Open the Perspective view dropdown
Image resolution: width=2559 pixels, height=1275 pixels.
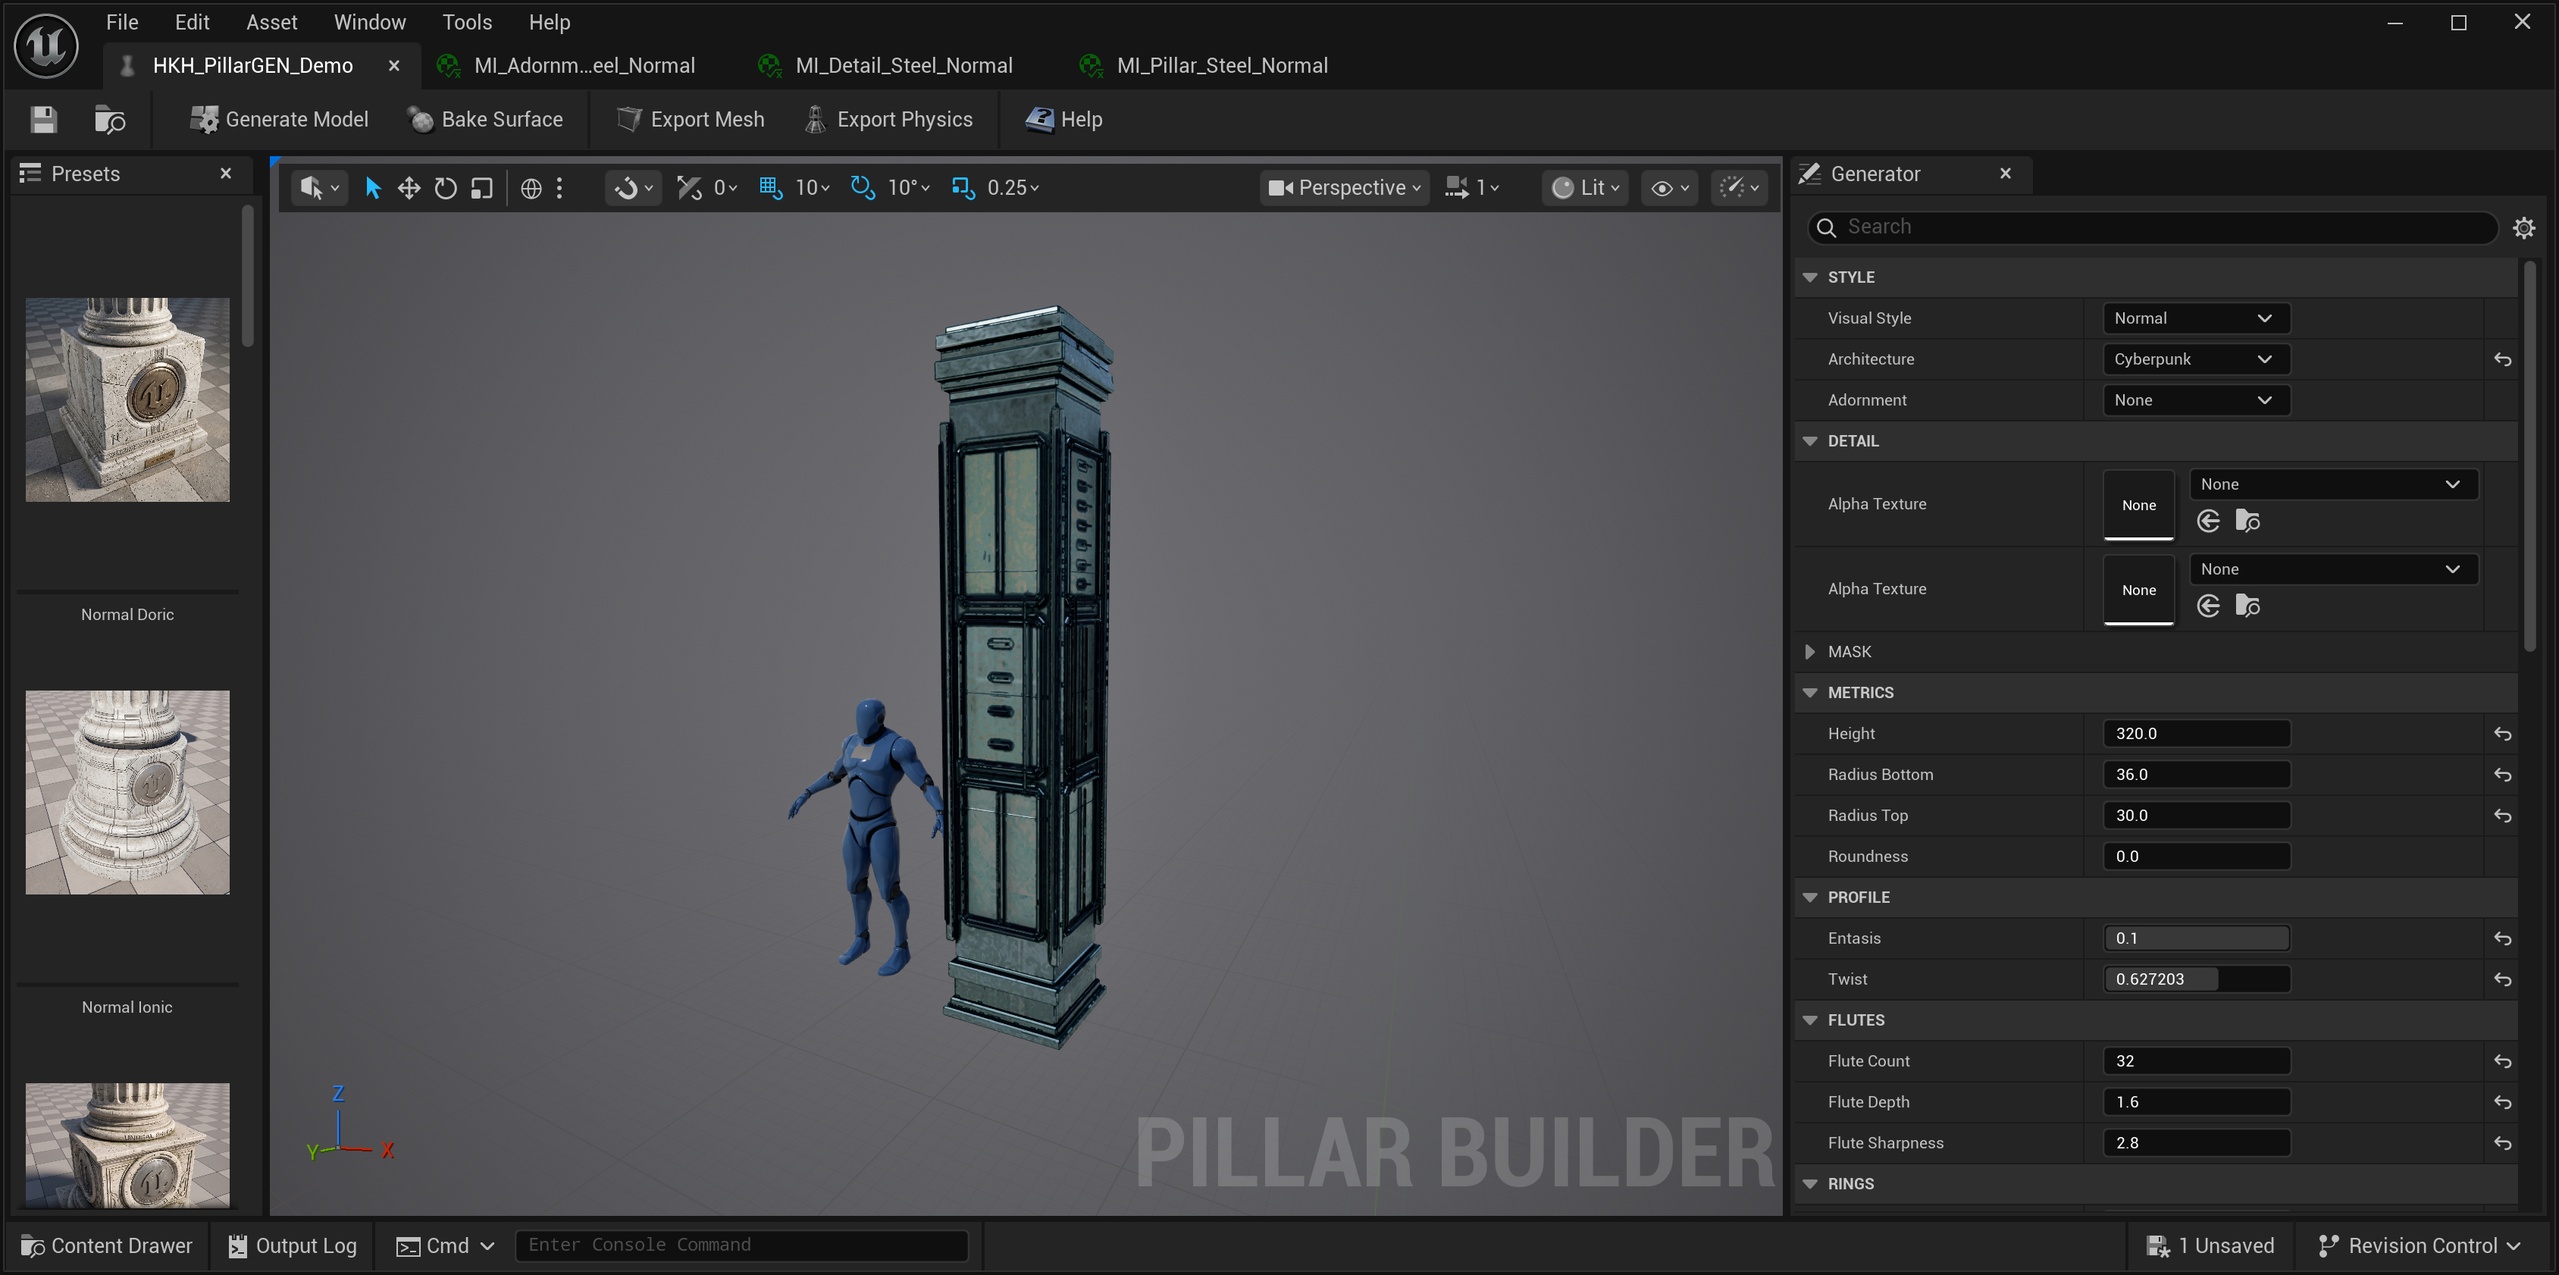(1344, 188)
